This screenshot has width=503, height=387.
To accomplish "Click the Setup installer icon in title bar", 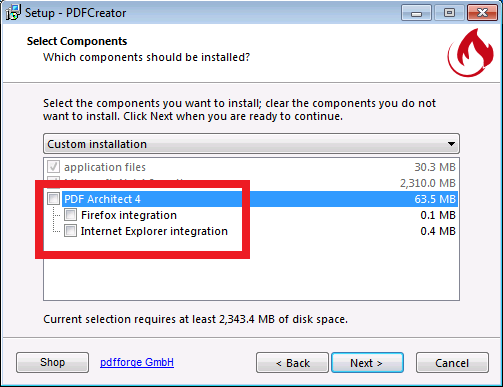I will (13, 13).
